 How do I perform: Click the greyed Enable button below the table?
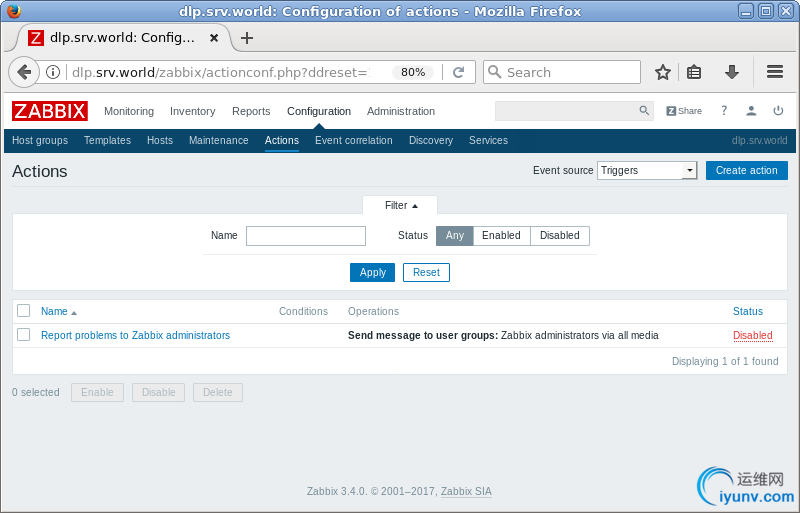tap(97, 393)
